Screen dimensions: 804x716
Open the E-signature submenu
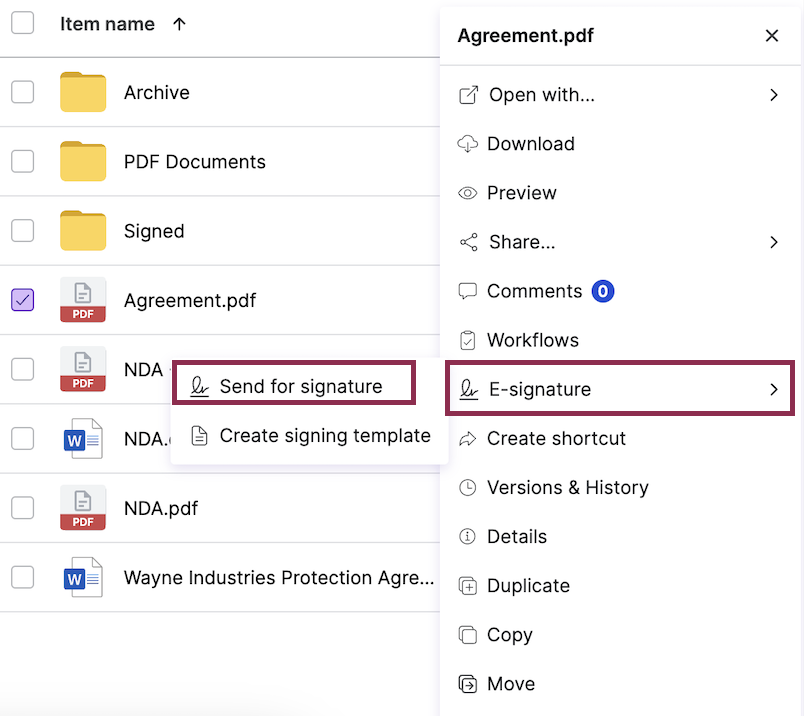(620, 389)
